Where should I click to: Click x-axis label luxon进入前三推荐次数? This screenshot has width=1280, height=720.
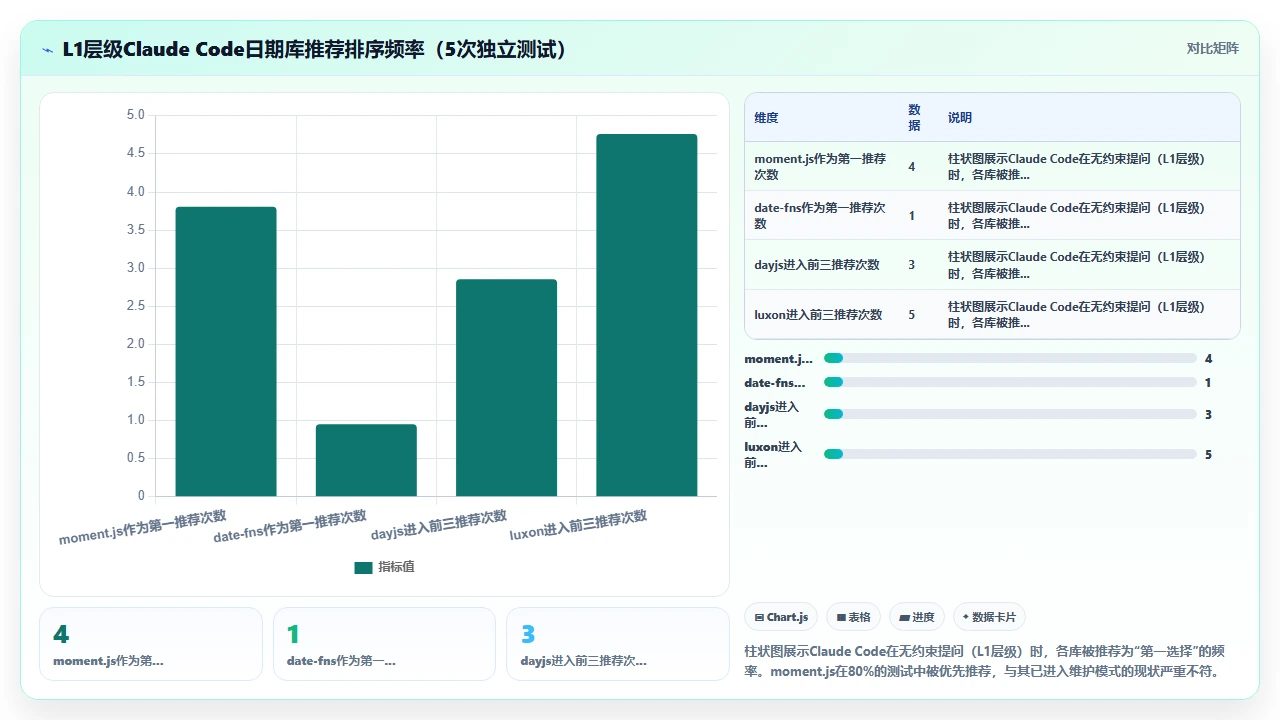[578, 525]
